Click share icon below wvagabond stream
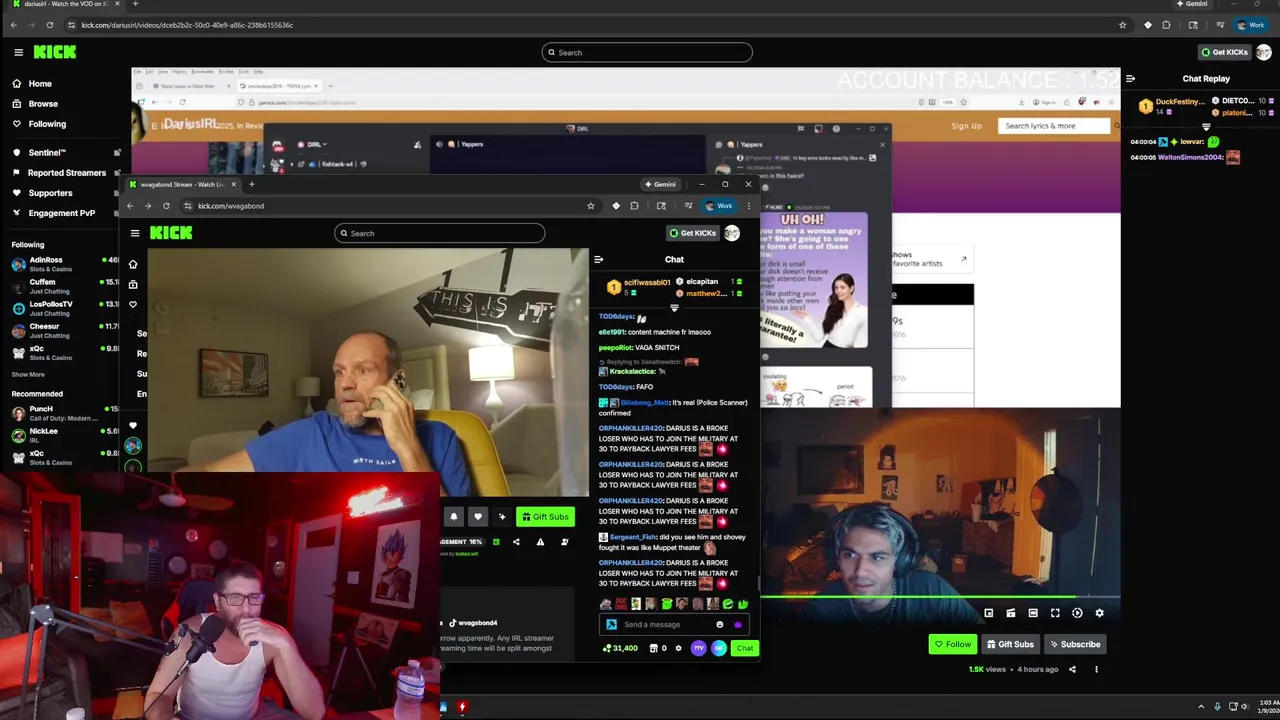Image resolution: width=1280 pixels, height=720 pixels. 516,542
